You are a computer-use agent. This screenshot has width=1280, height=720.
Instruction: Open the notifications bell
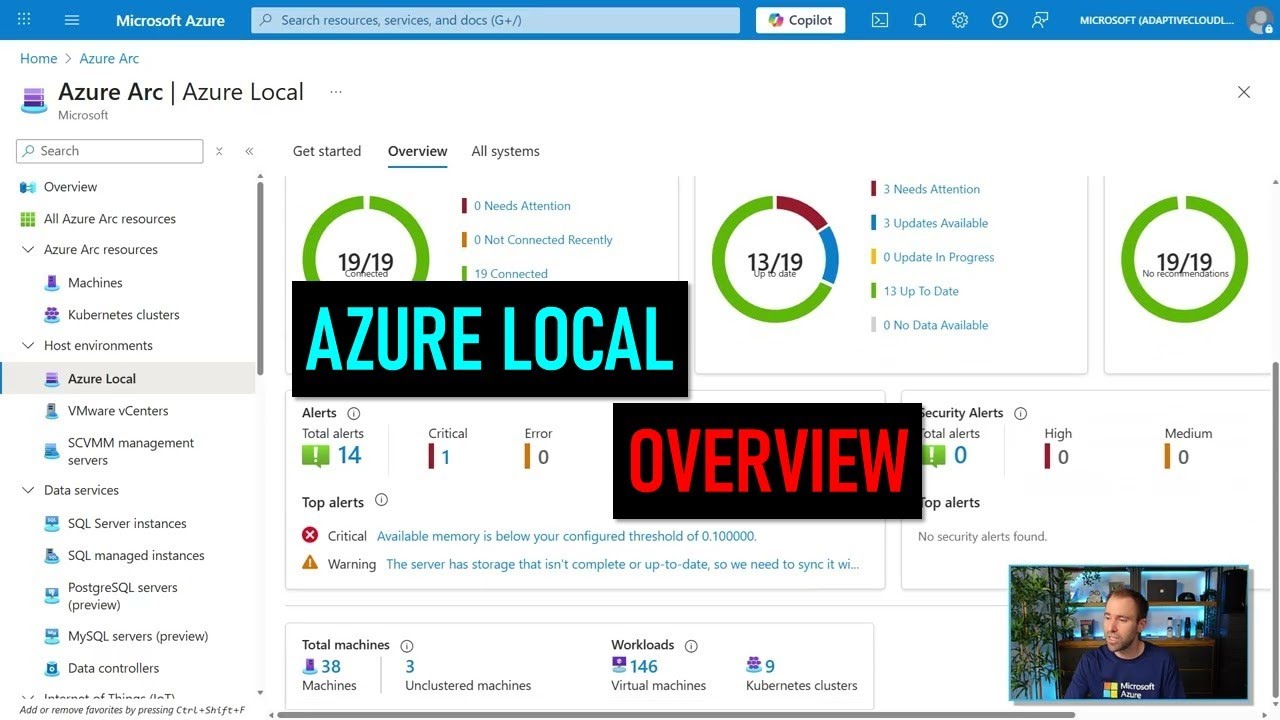point(920,20)
